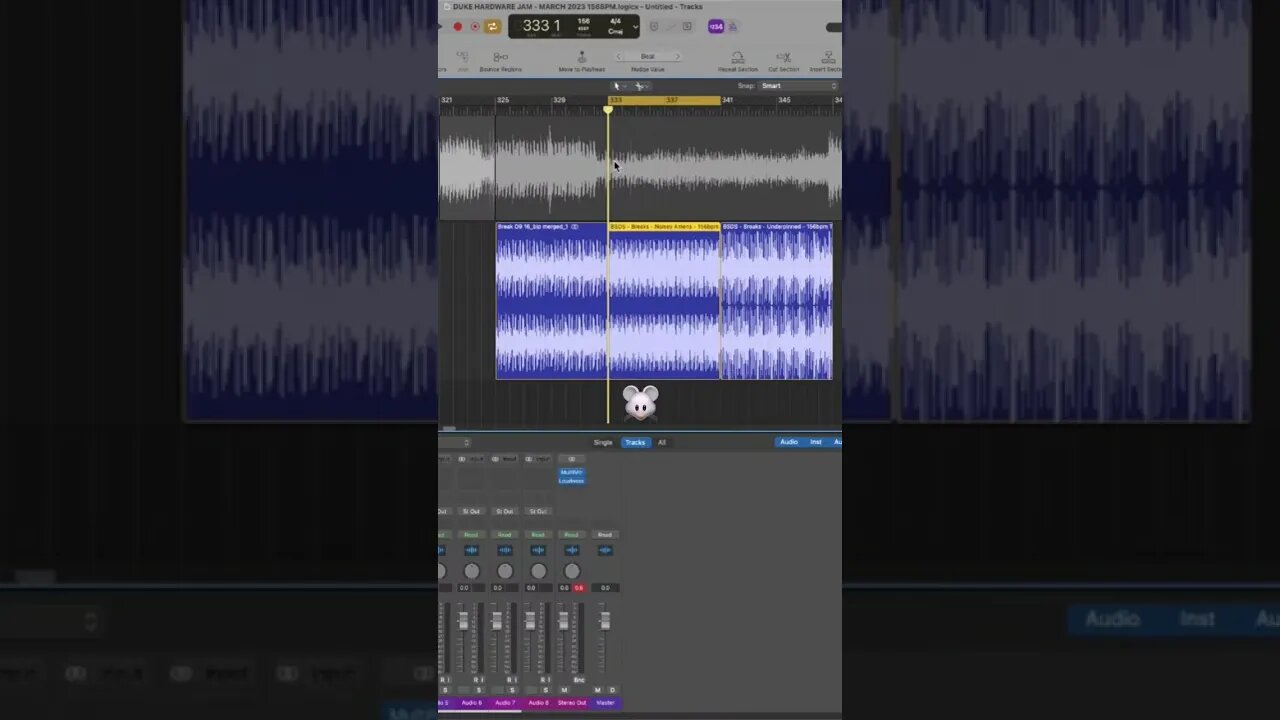Click the purple 1234 count-in button
This screenshot has height=720, width=1280.
coord(716,27)
